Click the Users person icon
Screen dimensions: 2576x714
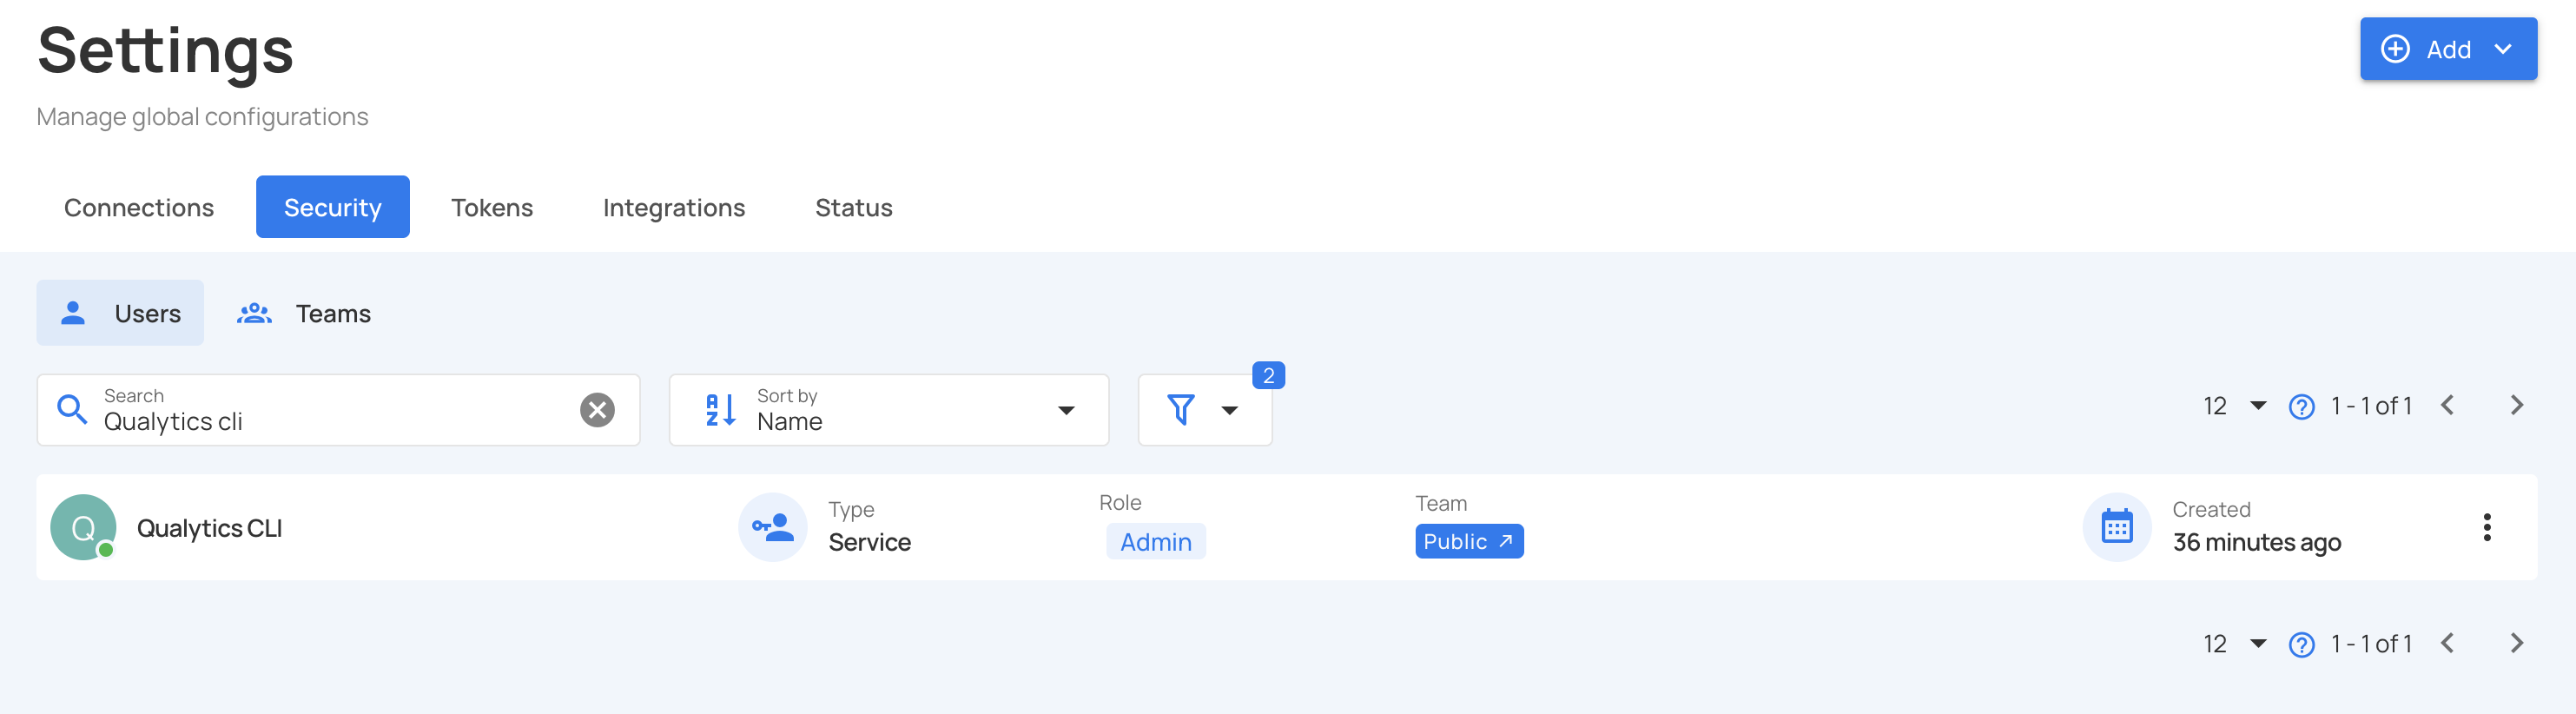click(73, 312)
